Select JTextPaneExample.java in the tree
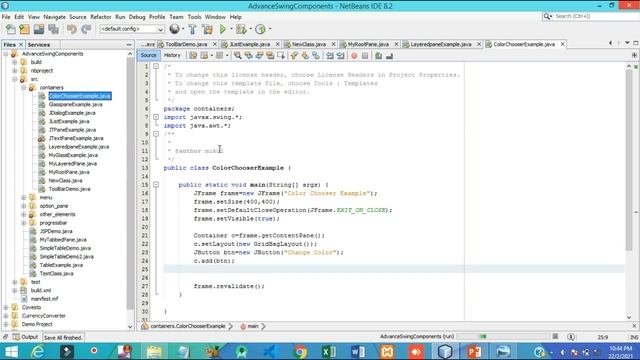Screen dimensions: 640x360 tap(76, 138)
